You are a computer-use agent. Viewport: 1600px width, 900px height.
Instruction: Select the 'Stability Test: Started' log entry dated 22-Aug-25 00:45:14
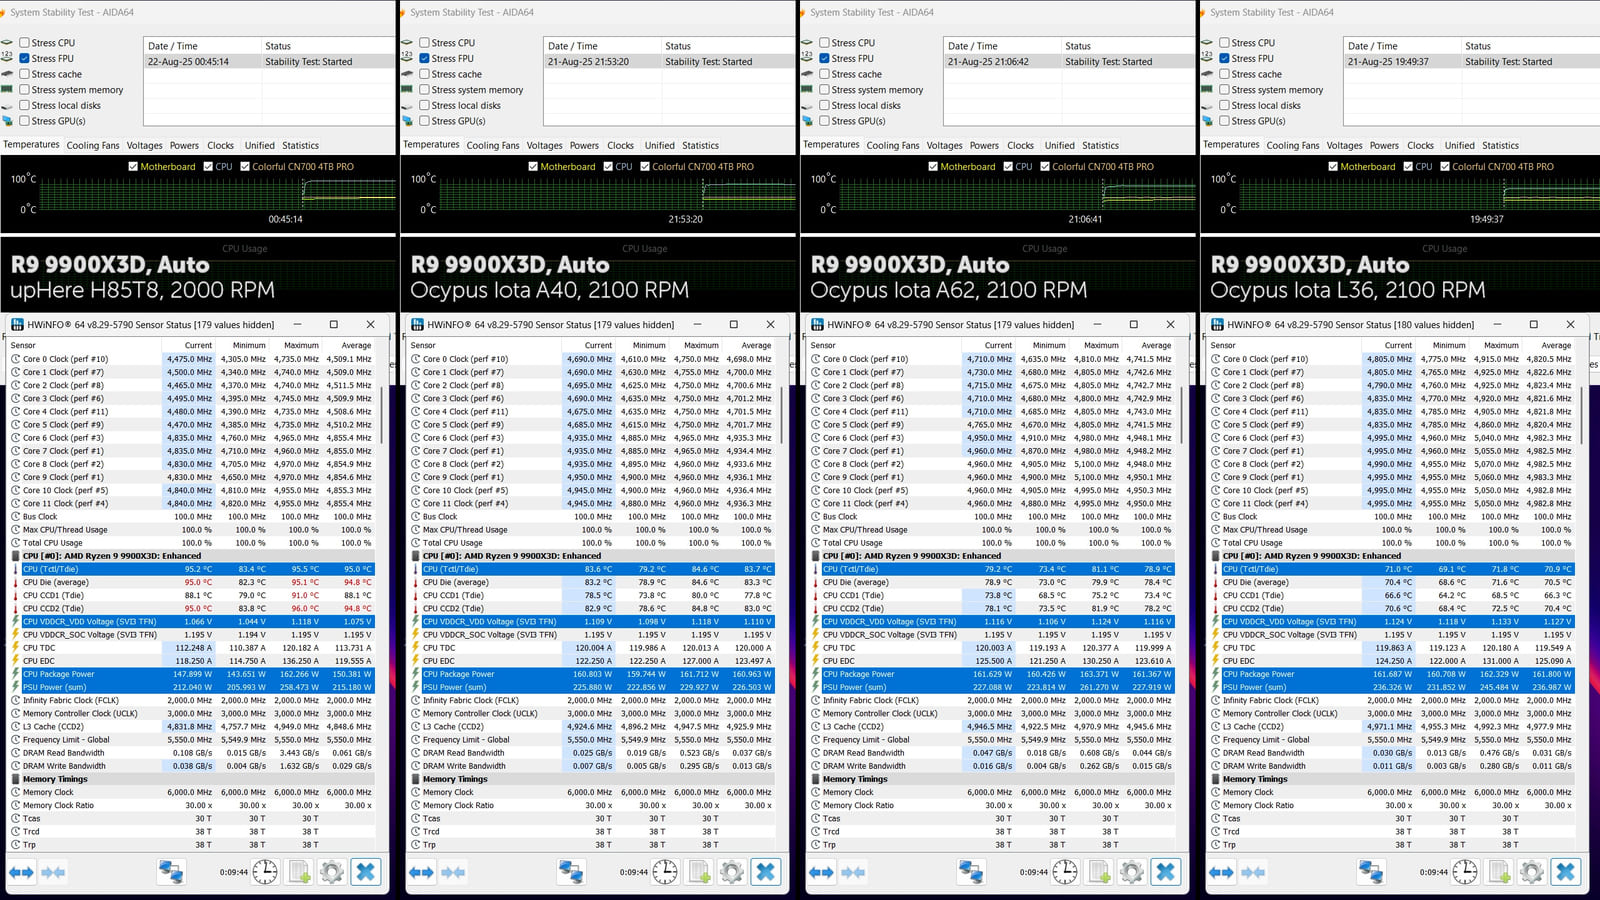269,62
